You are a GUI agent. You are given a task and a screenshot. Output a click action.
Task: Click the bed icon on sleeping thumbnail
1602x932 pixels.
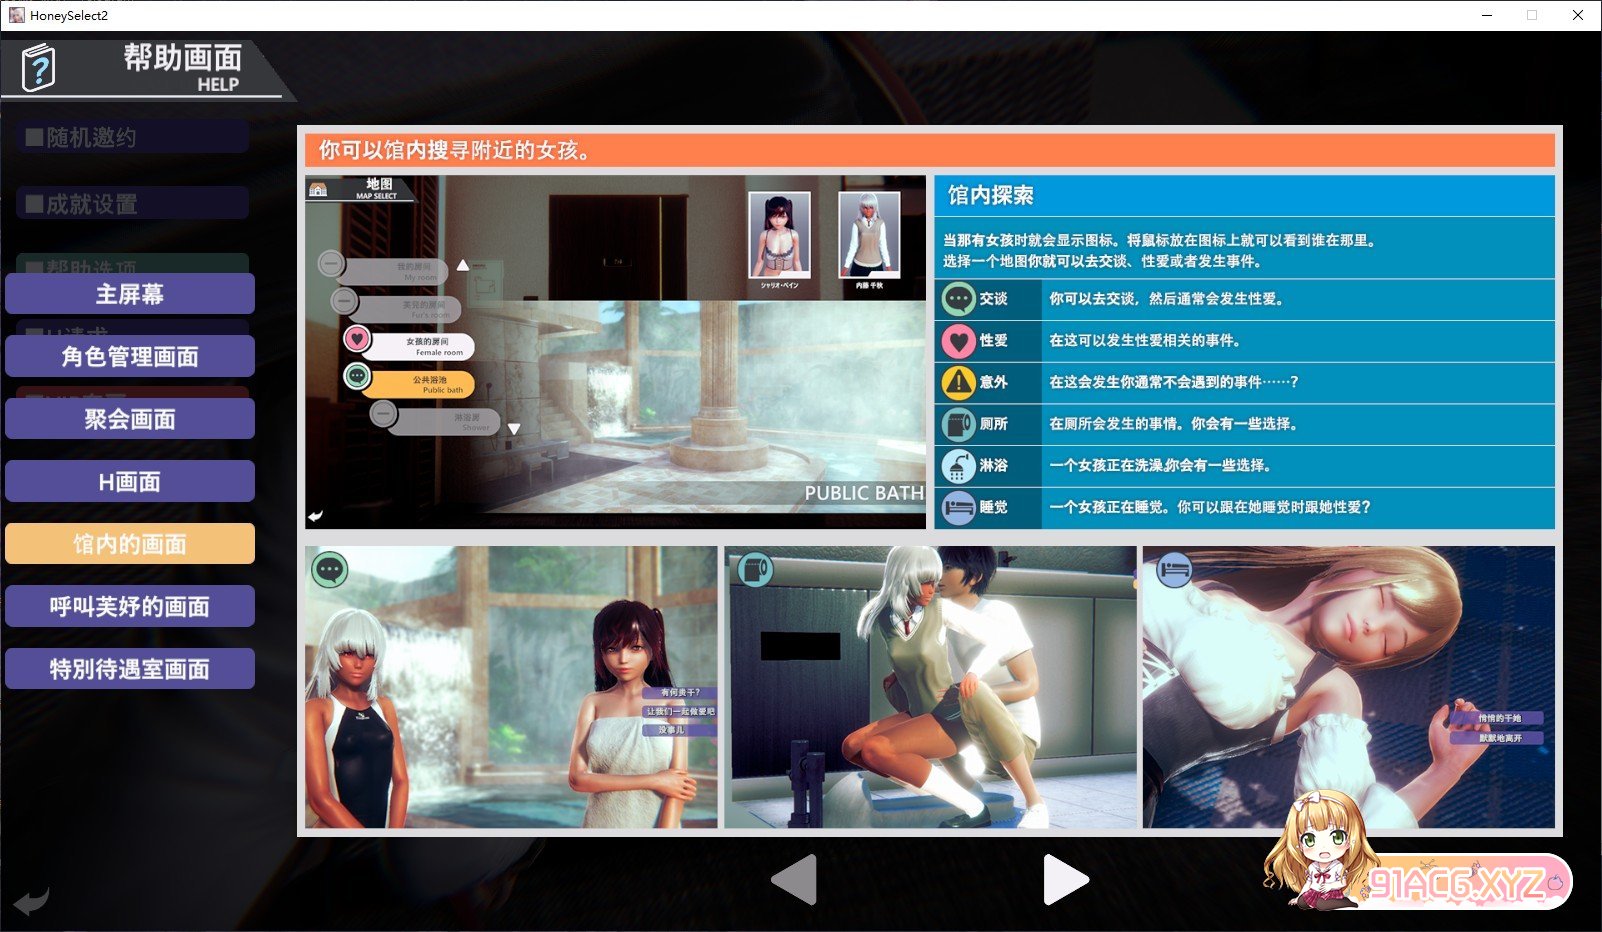pyautogui.click(x=1173, y=570)
